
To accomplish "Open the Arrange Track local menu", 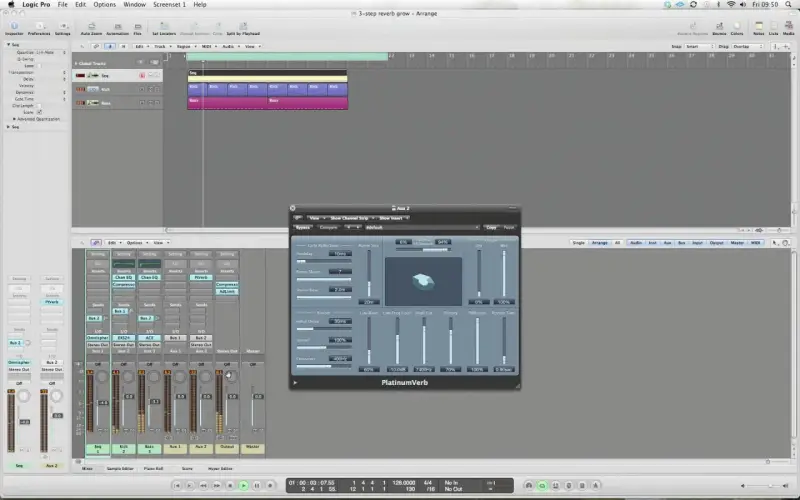I will tap(162, 46).
